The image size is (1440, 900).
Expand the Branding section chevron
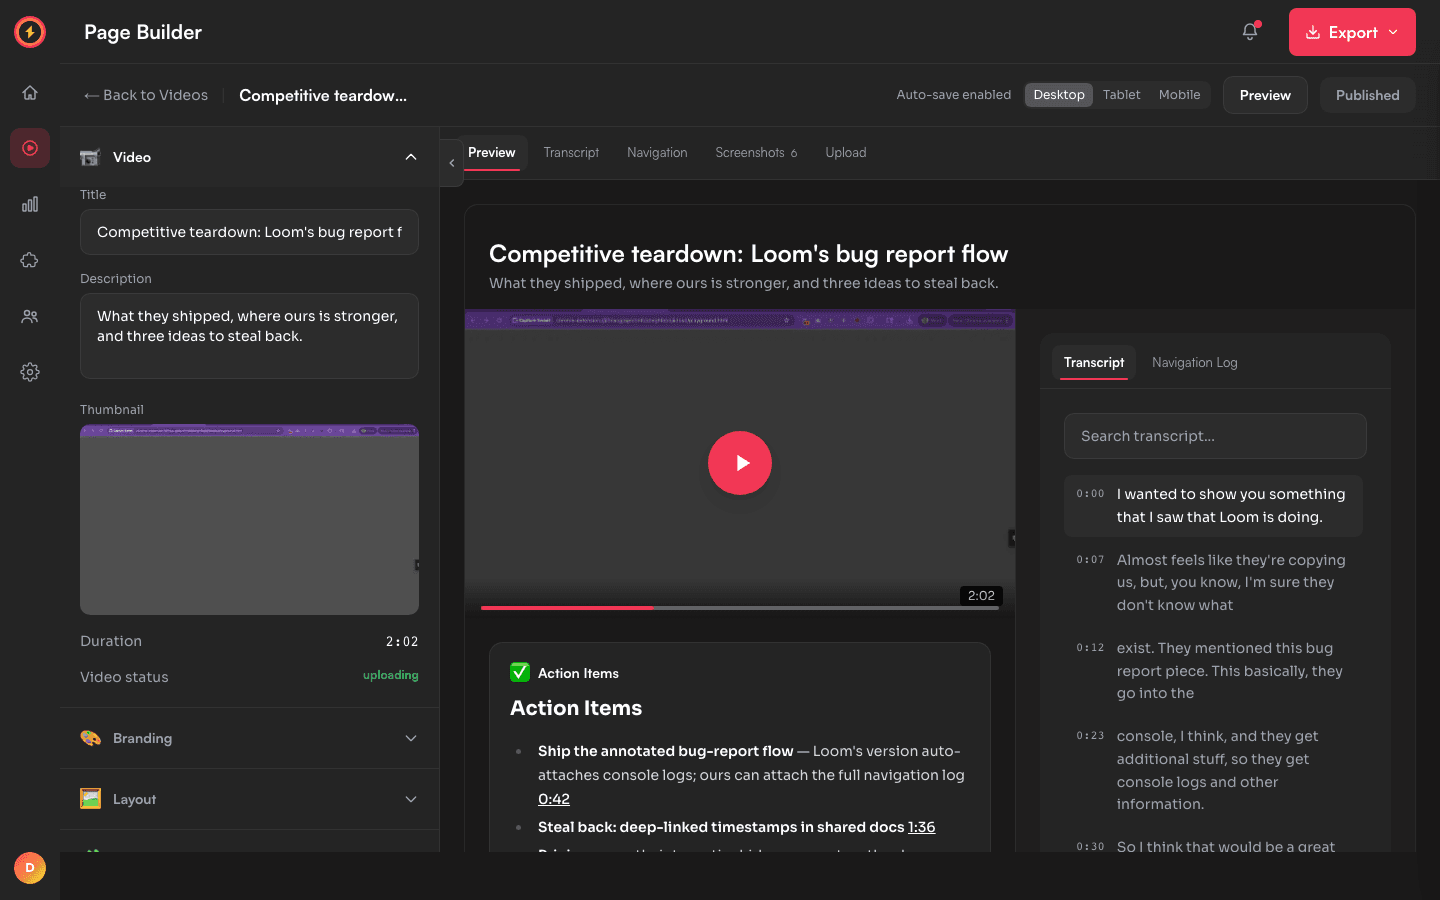point(411,738)
